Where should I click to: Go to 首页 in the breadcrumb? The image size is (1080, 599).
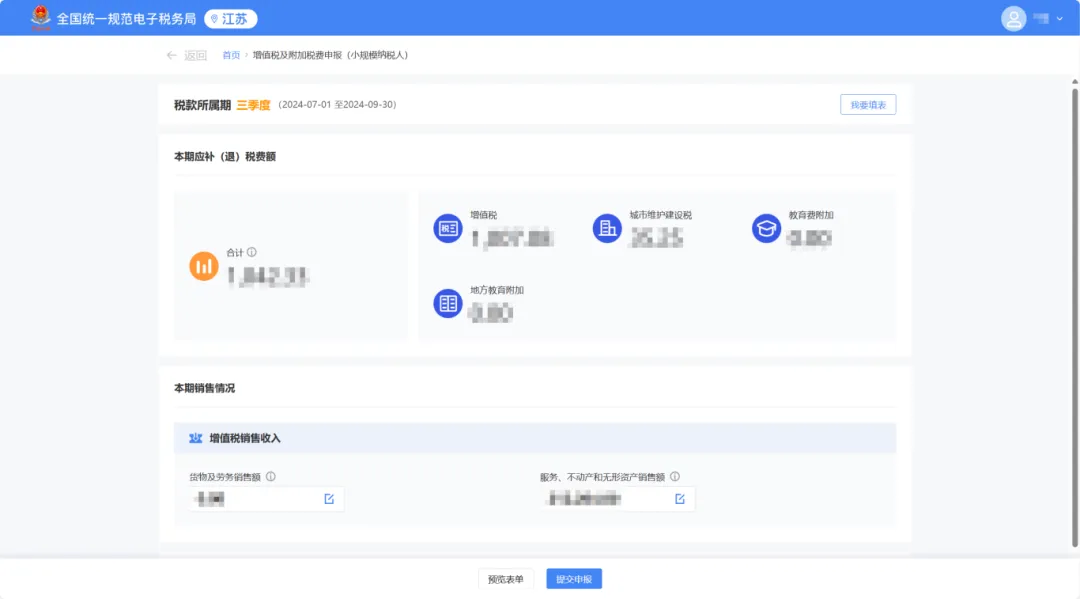231,55
